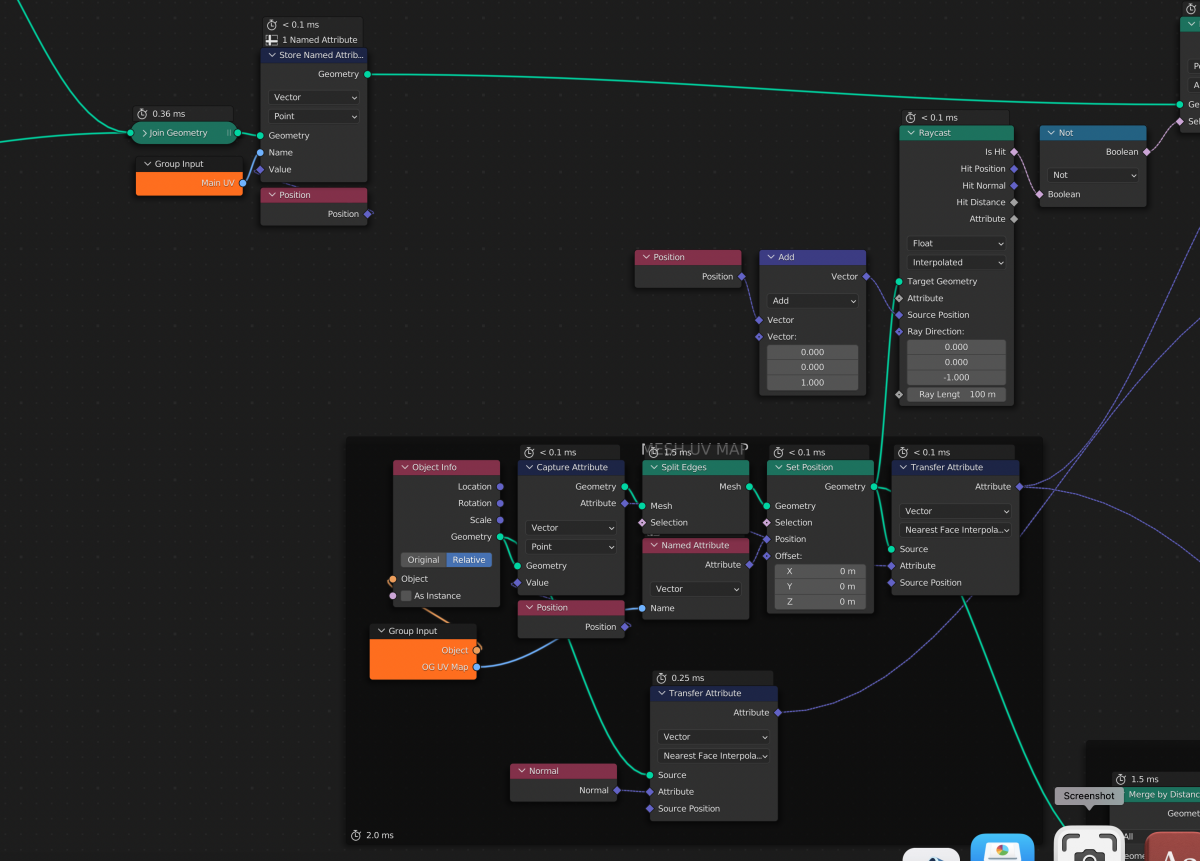Screen dimensions: 1200x861
Task: Click the Offset X value field in Set Position
Action: click(817, 571)
